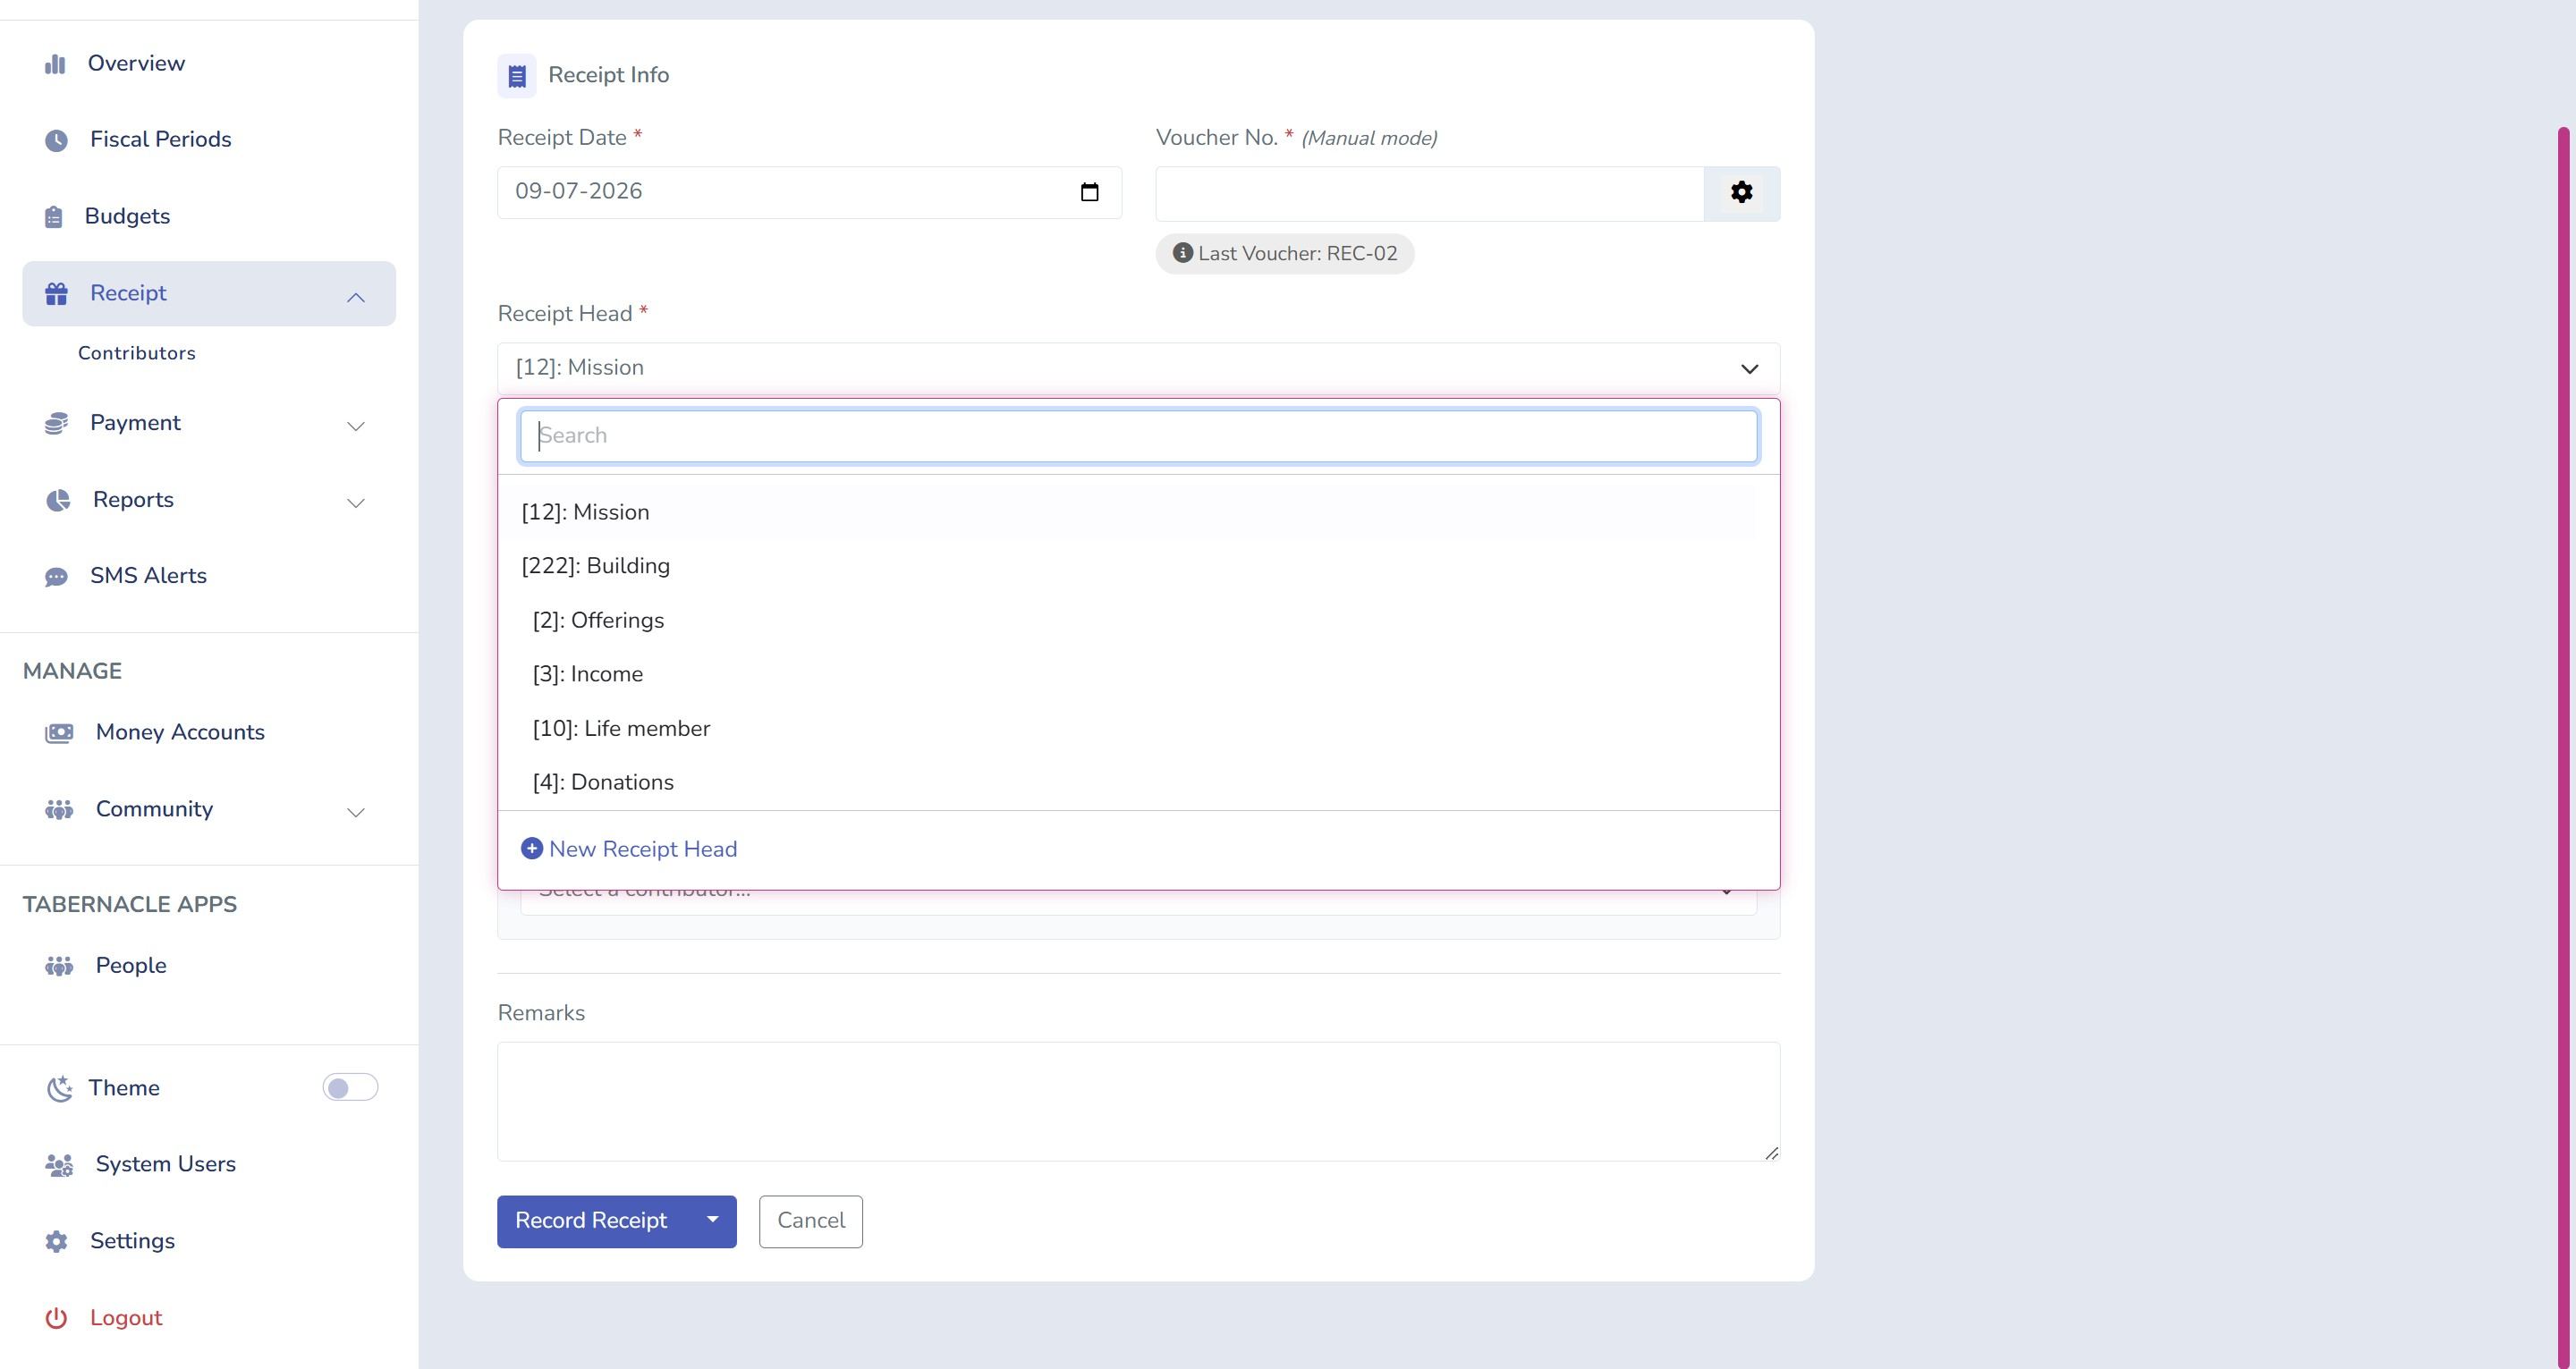Select [222]: Building option
The width and height of the screenshot is (2576, 1369).
pos(1137,566)
